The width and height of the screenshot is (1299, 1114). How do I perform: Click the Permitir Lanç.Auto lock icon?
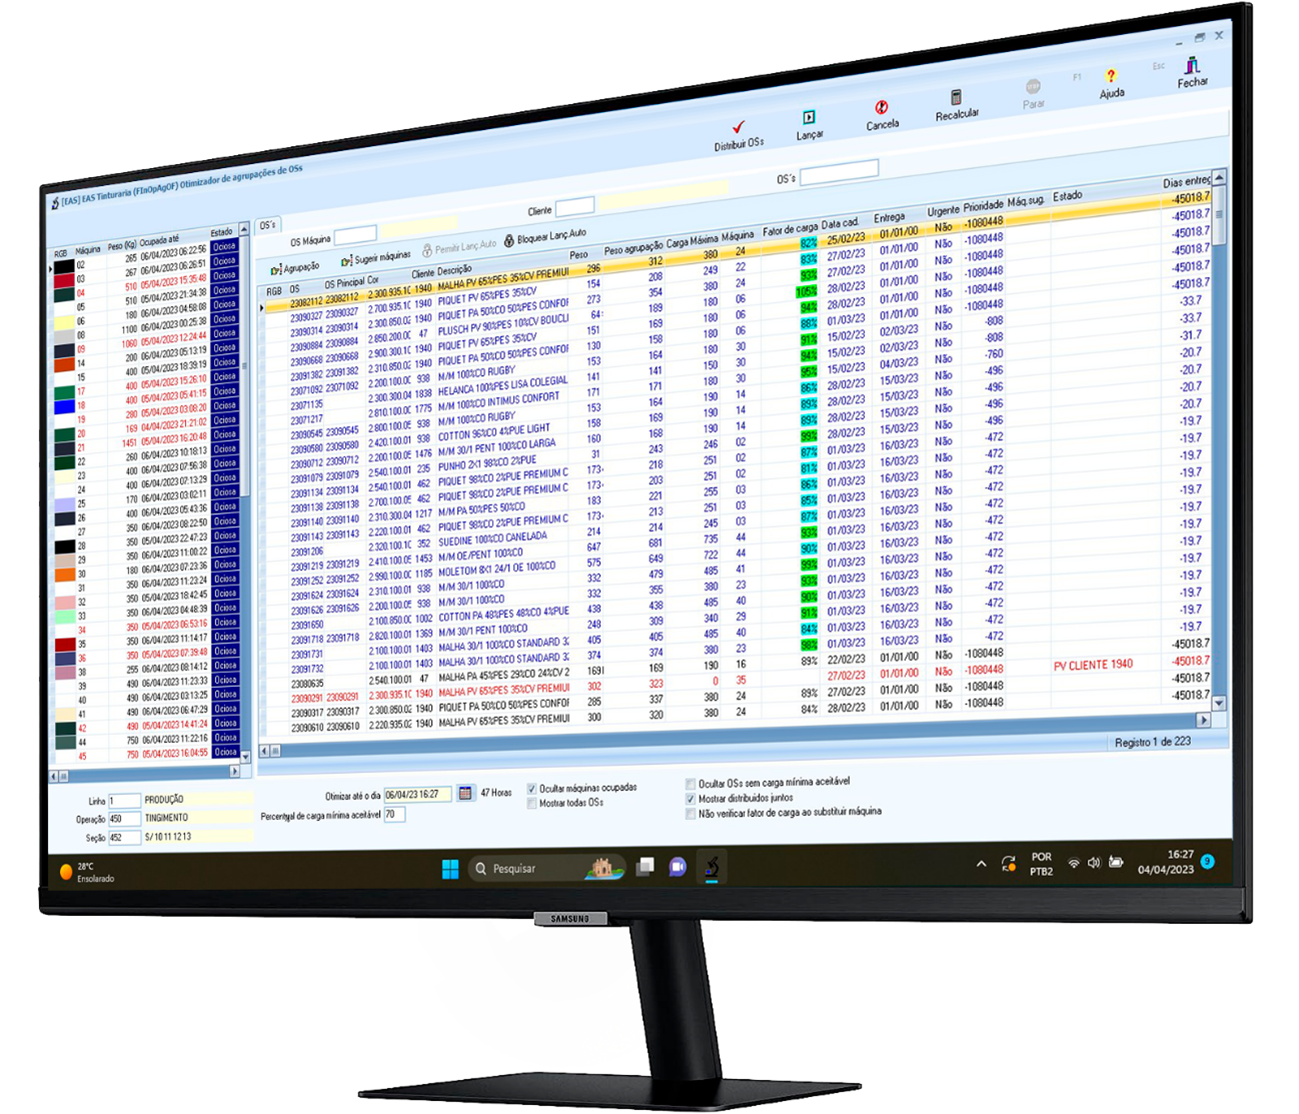(x=427, y=250)
